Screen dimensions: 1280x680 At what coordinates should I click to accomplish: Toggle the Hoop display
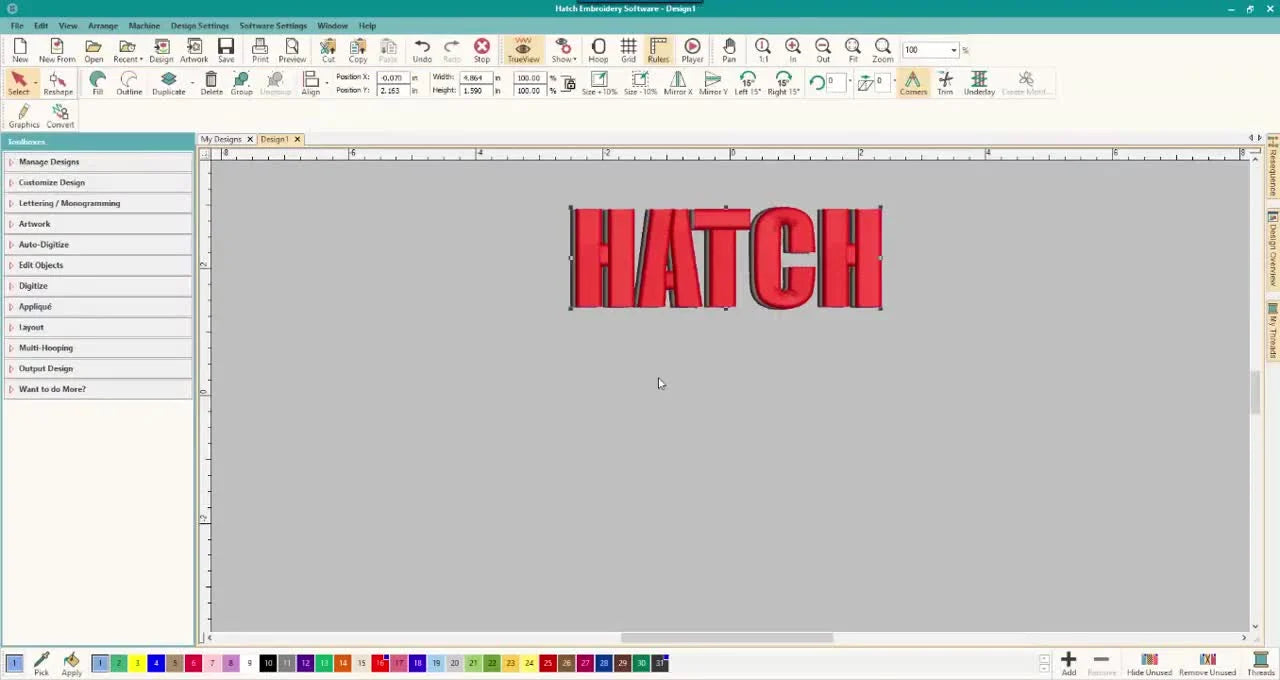(598, 50)
